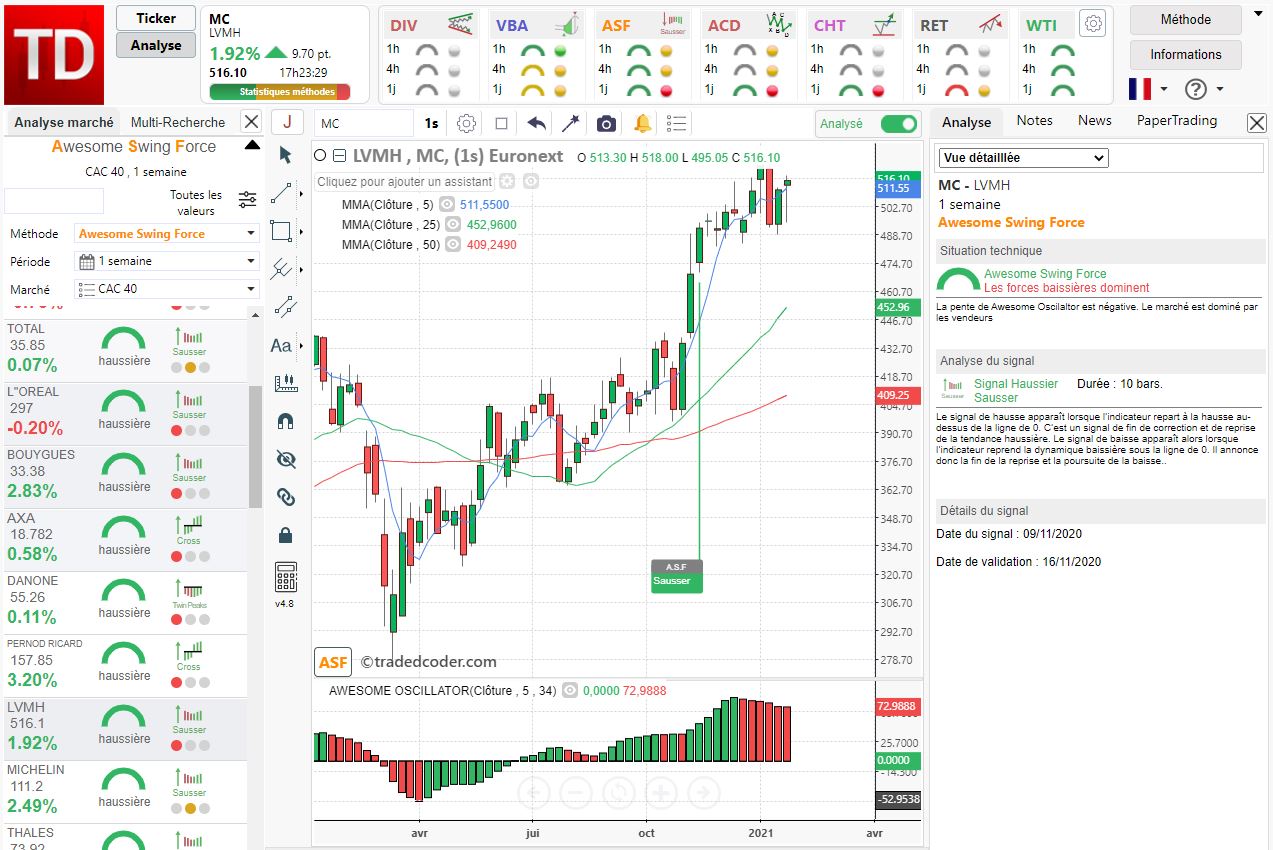This screenshot has width=1273, height=850.
Task: Toggle the crossed-eye hide drawings tool
Action: 285,459
